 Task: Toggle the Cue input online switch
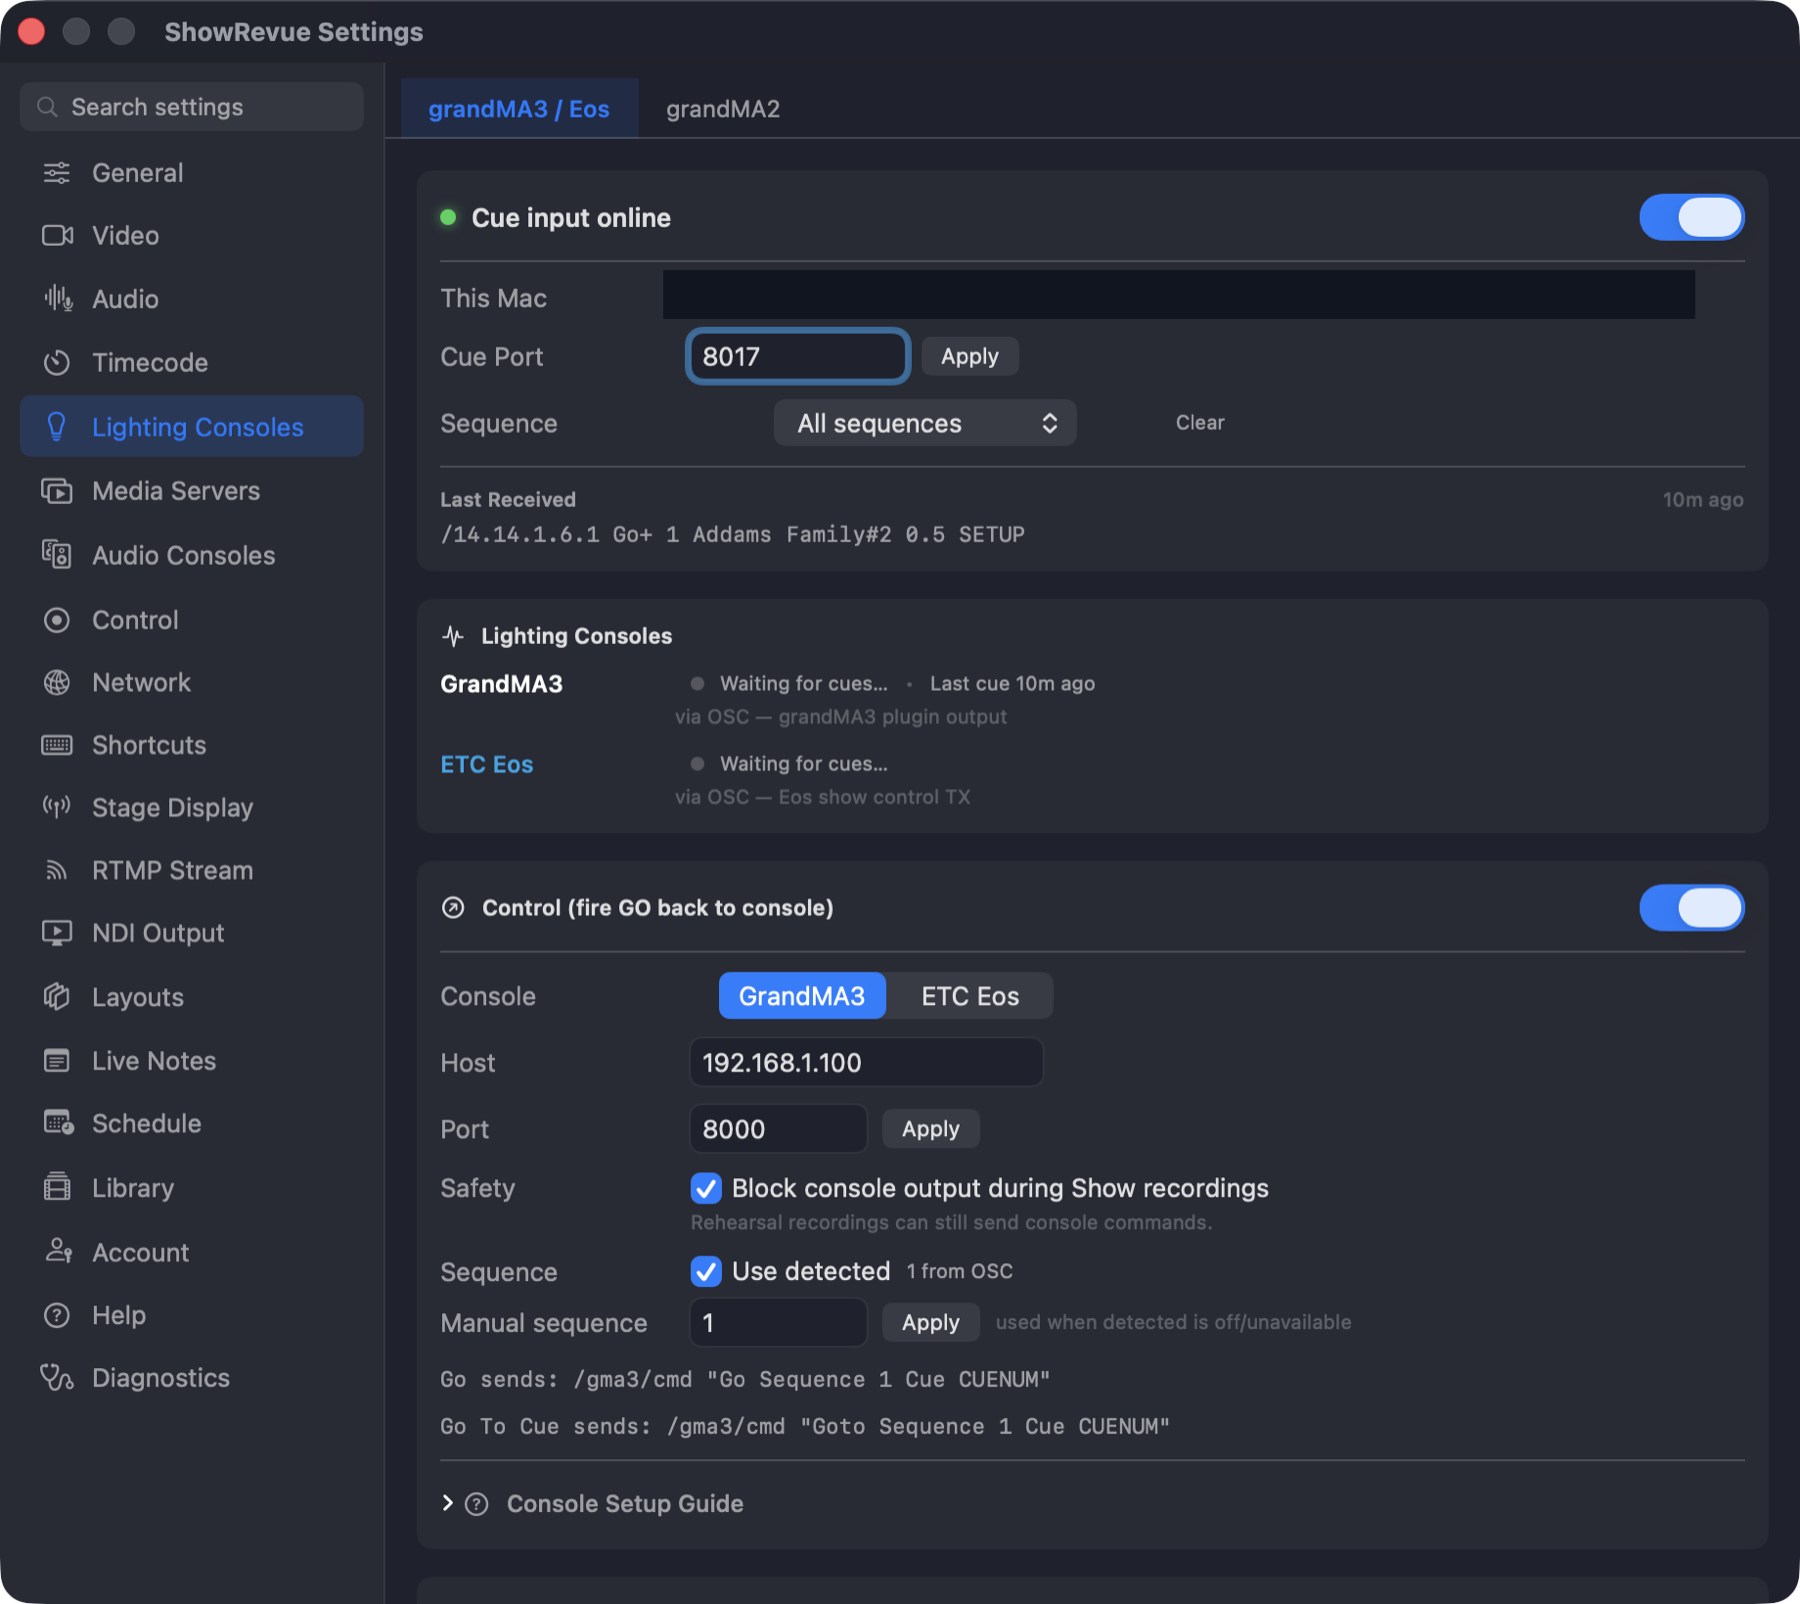point(1692,218)
